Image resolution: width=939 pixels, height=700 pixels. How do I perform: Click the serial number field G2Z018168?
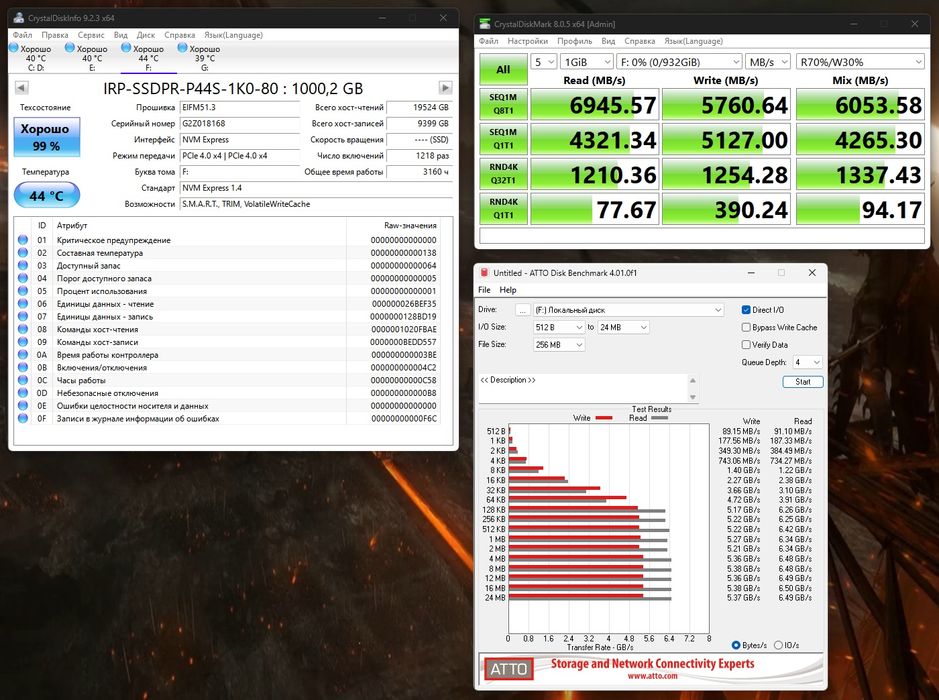(x=240, y=123)
